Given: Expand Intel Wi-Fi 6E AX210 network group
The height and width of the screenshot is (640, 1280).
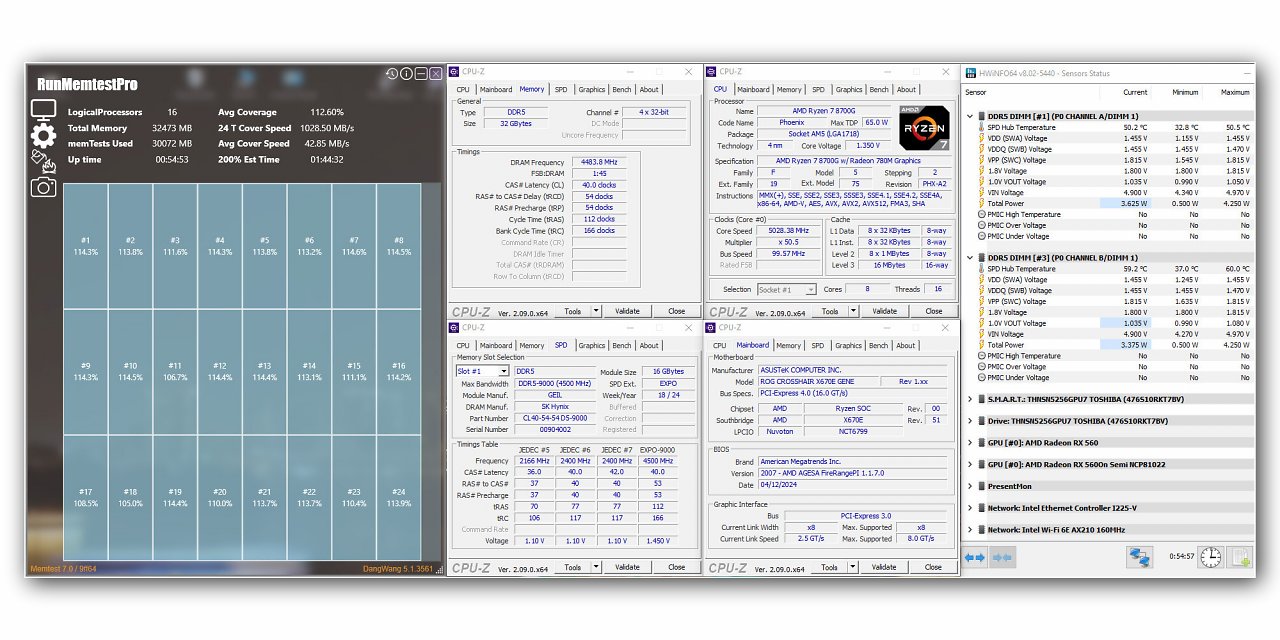Looking at the screenshot, I should coord(970,530).
